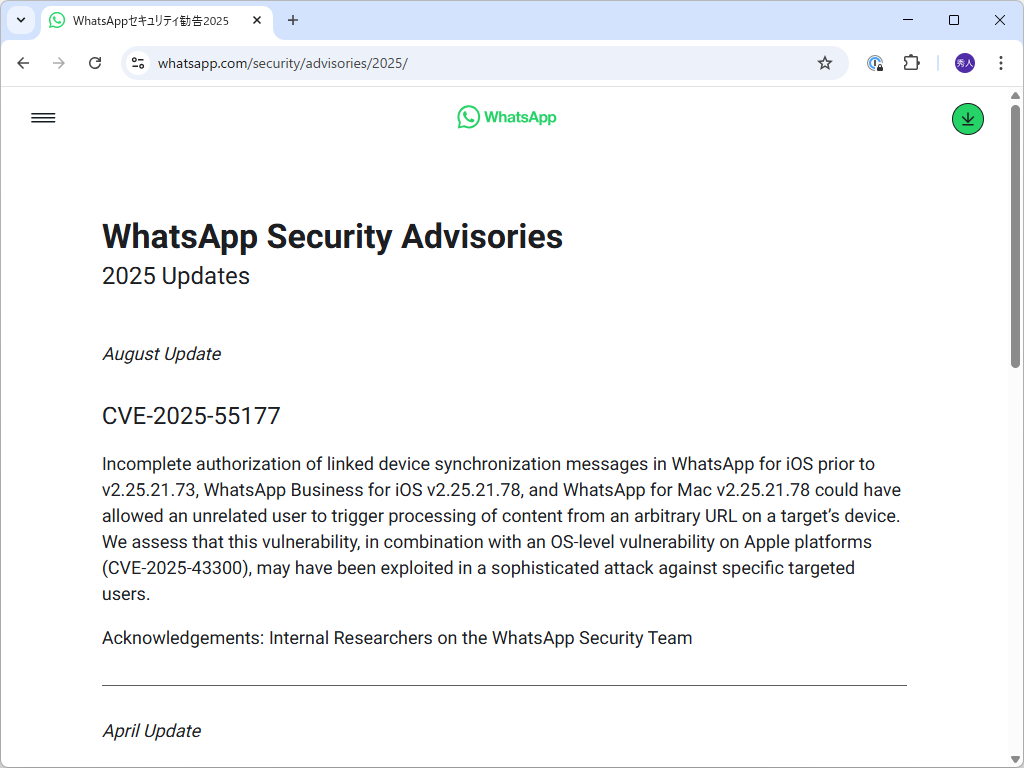Open the Chrome Extensions puzzle icon
Viewport: 1024px width, 768px height.
911,62
